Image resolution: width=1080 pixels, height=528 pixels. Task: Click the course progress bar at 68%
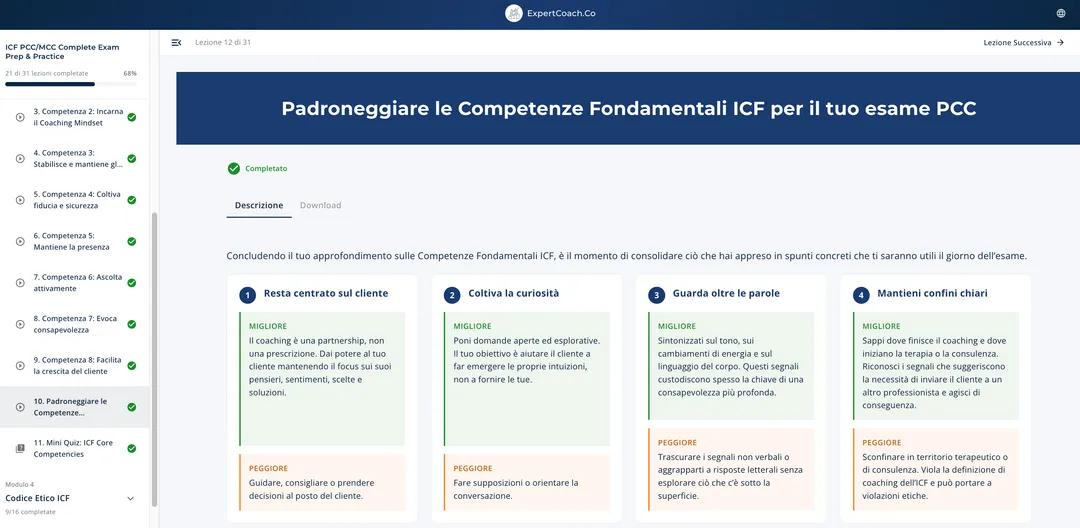tap(71, 84)
